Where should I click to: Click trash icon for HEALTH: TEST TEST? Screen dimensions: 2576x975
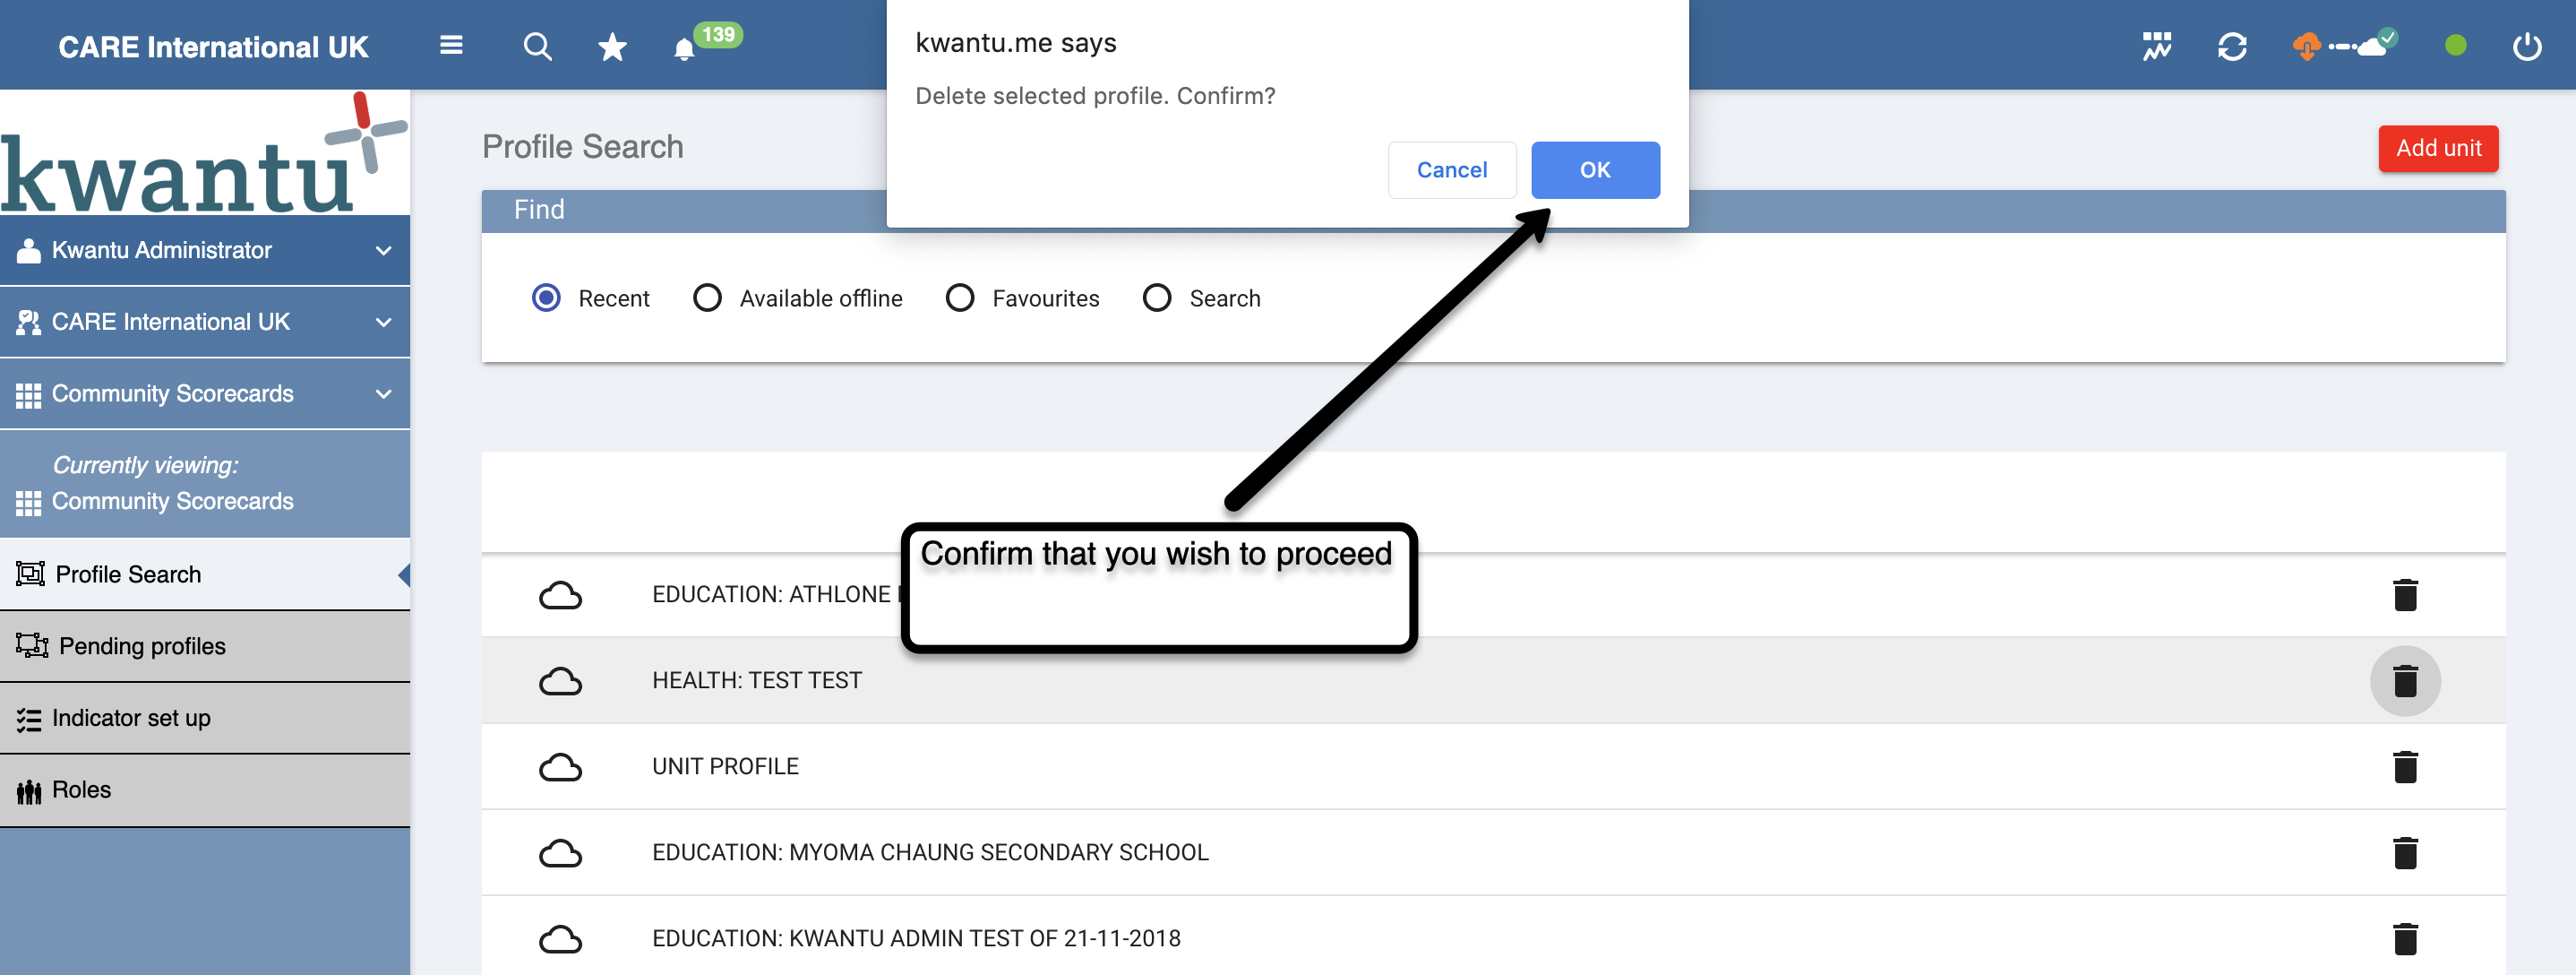2404,681
